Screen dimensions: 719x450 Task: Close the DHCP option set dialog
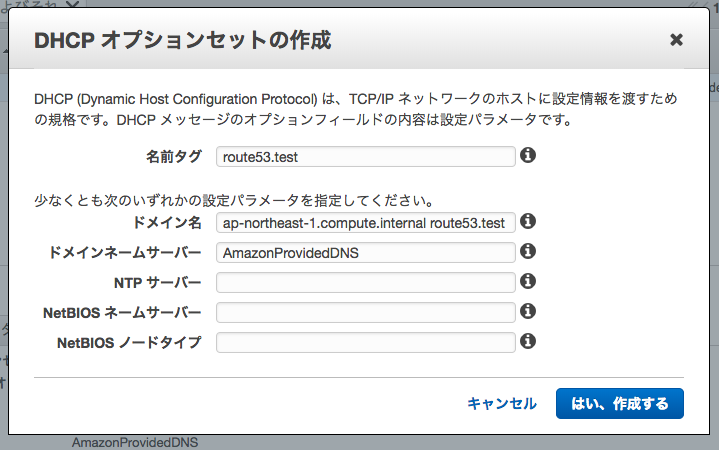click(676, 40)
